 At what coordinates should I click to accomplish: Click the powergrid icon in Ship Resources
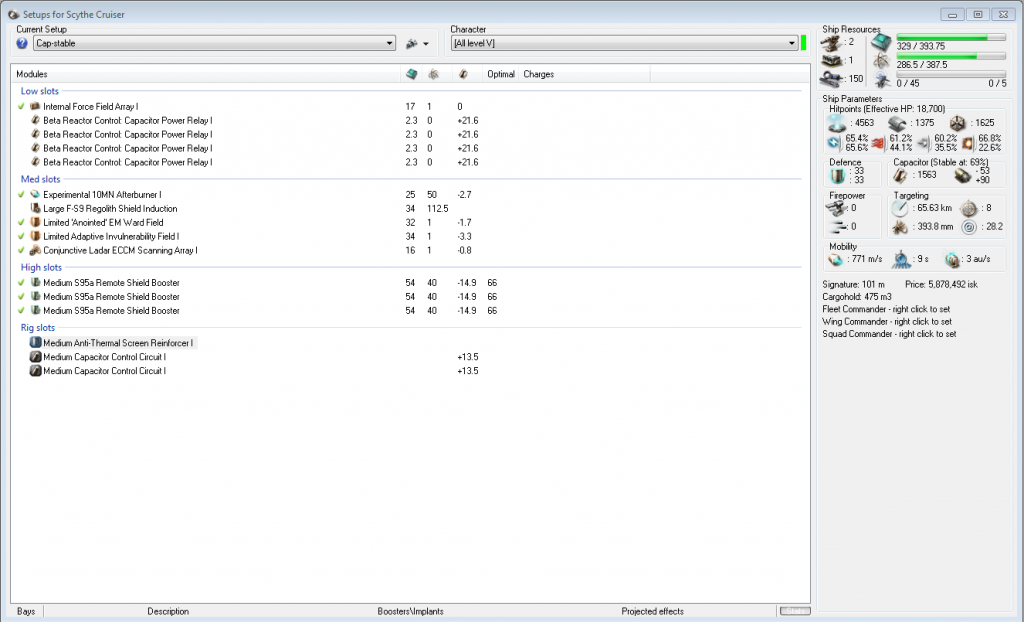click(x=882, y=62)
